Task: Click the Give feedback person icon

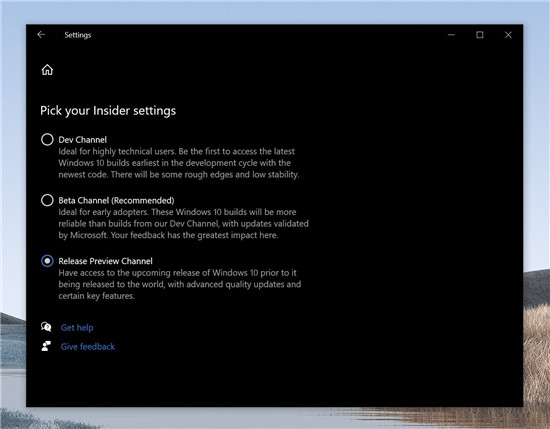Action: pos(46,346)
